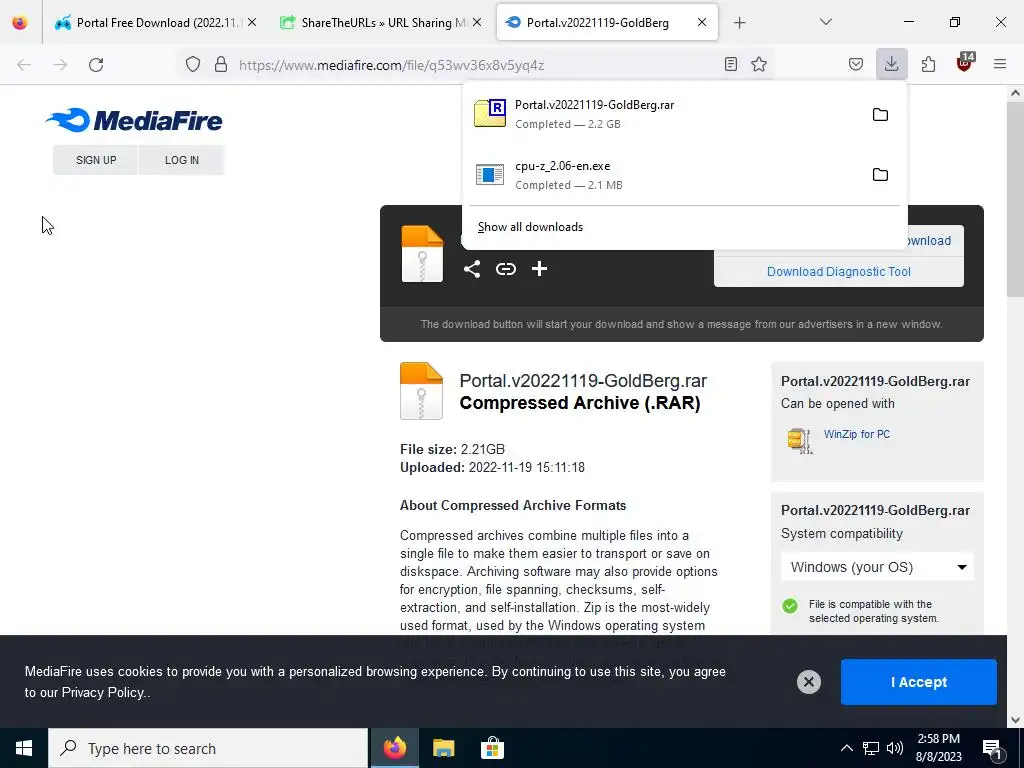1024x768 pixels.
Task: Close the ShareTheURLs tab
Action: pos(477,22)
